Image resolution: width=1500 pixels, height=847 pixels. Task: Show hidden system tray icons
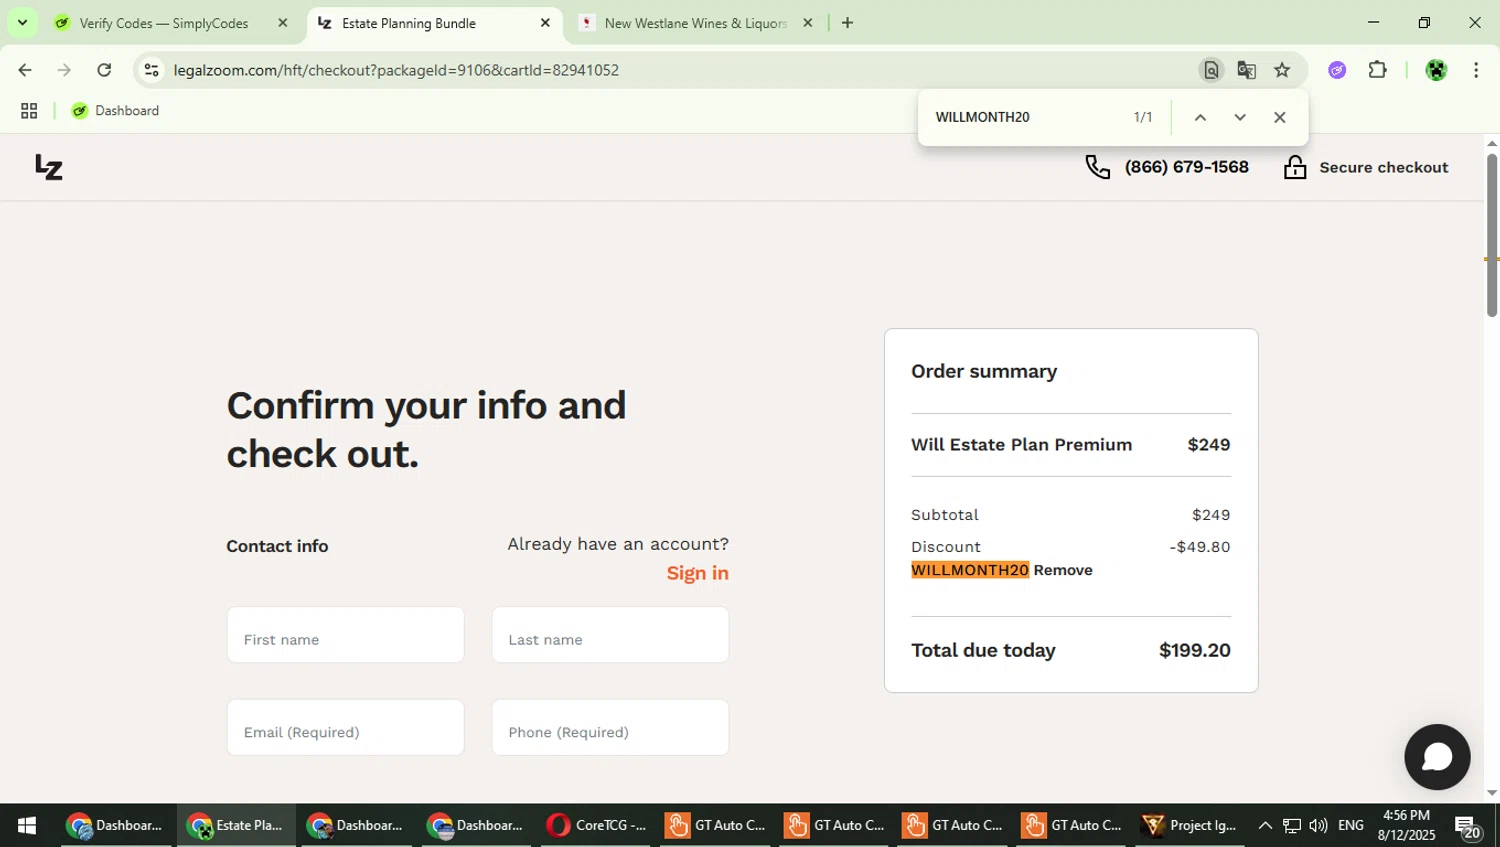pyautogui.click(x=1265, y=826)
